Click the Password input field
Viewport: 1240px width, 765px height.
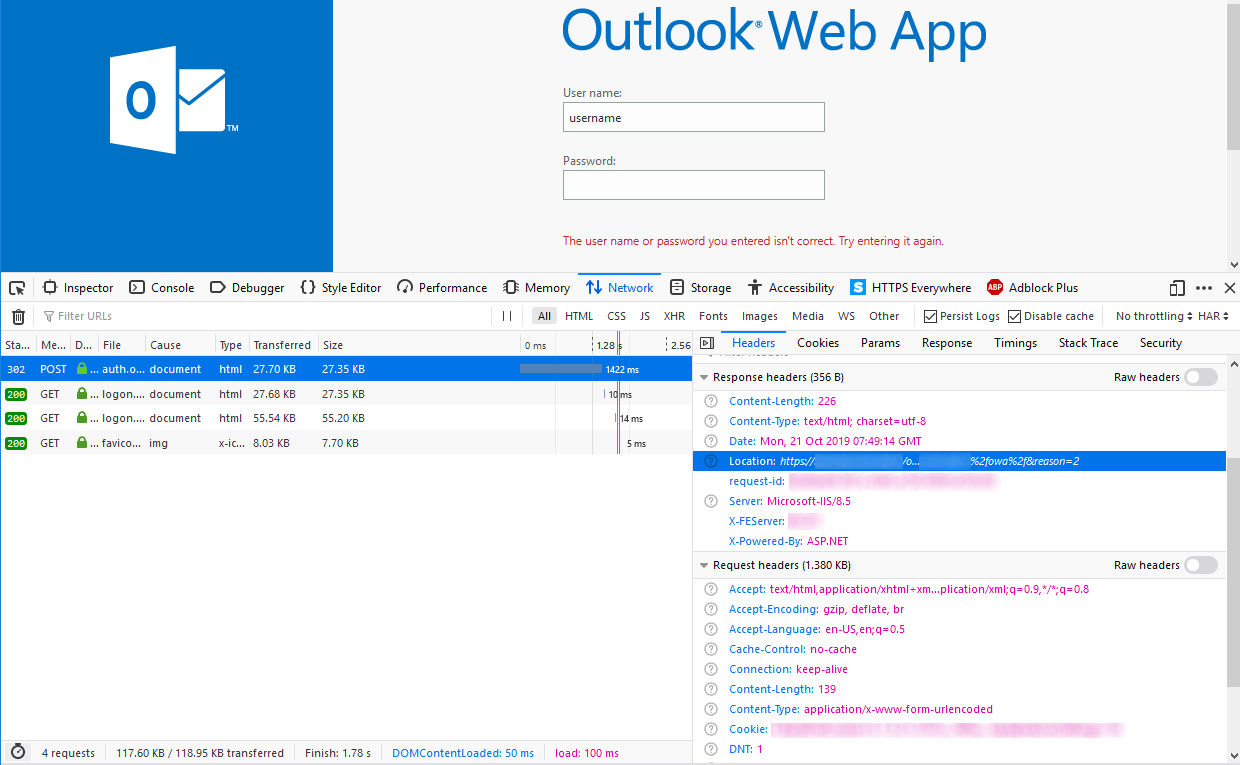click(694, 185)
